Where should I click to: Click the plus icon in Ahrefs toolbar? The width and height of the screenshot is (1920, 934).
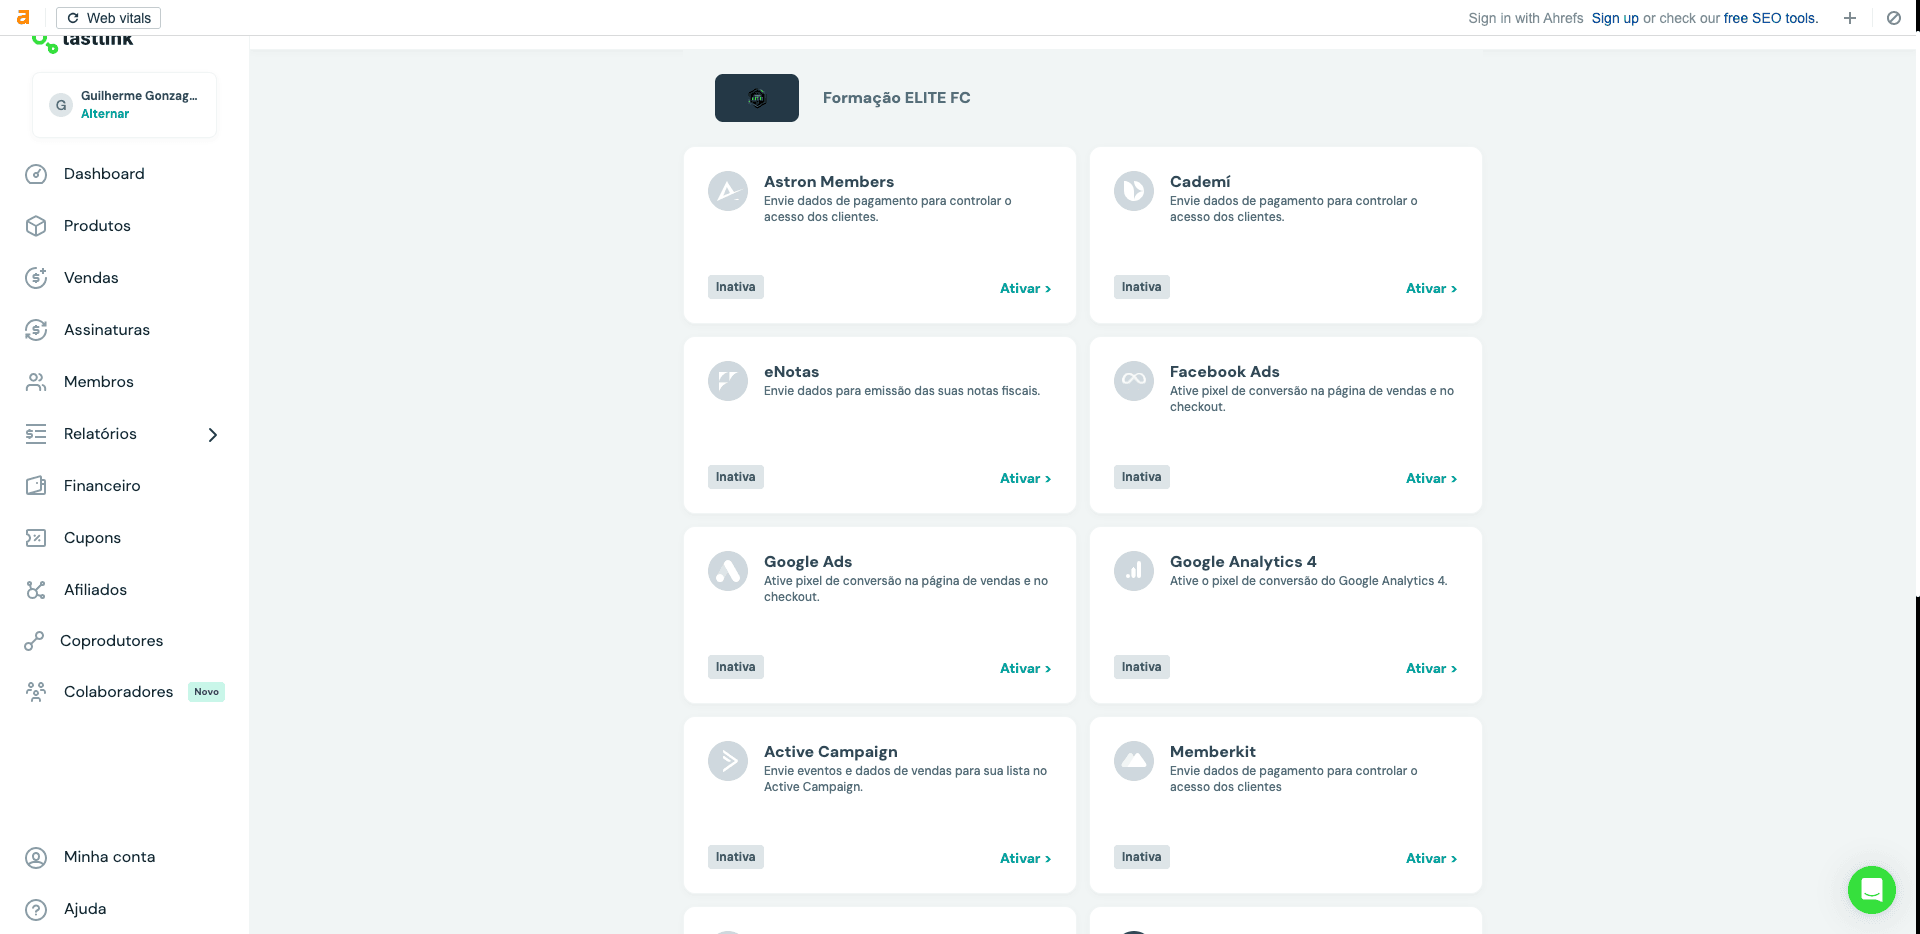pos(1850,18)
